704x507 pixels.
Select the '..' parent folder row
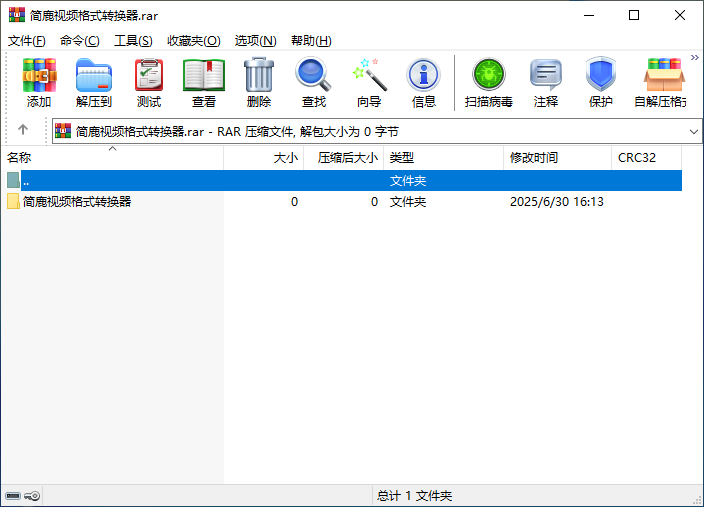(344, 181)
